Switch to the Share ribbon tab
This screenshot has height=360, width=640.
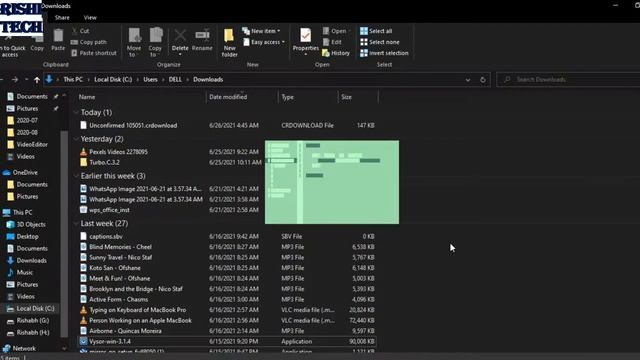pyautogui.click(x=62, y=18)
